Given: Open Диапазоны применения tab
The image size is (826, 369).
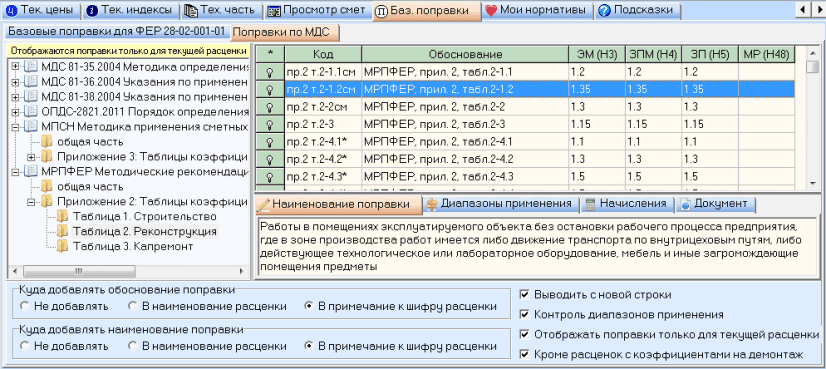Looking at the screenshot, I should point(501,203).
